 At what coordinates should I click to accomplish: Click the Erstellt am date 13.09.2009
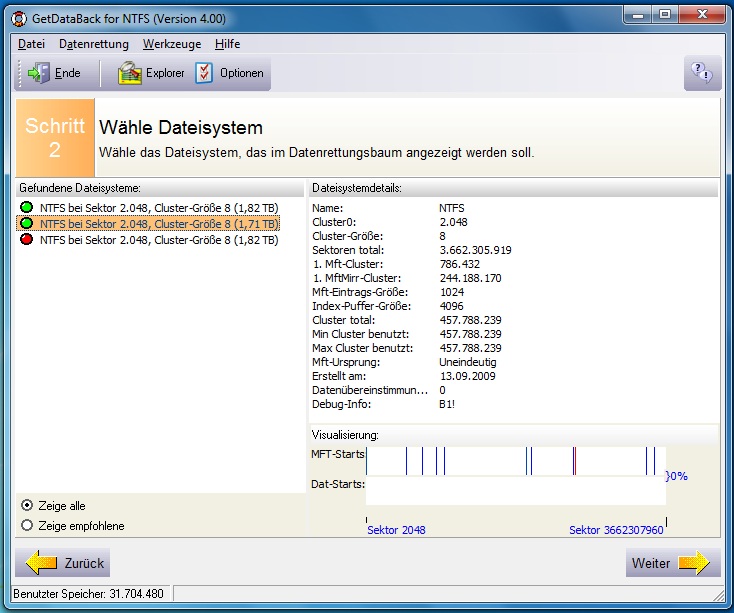(467, 376)
